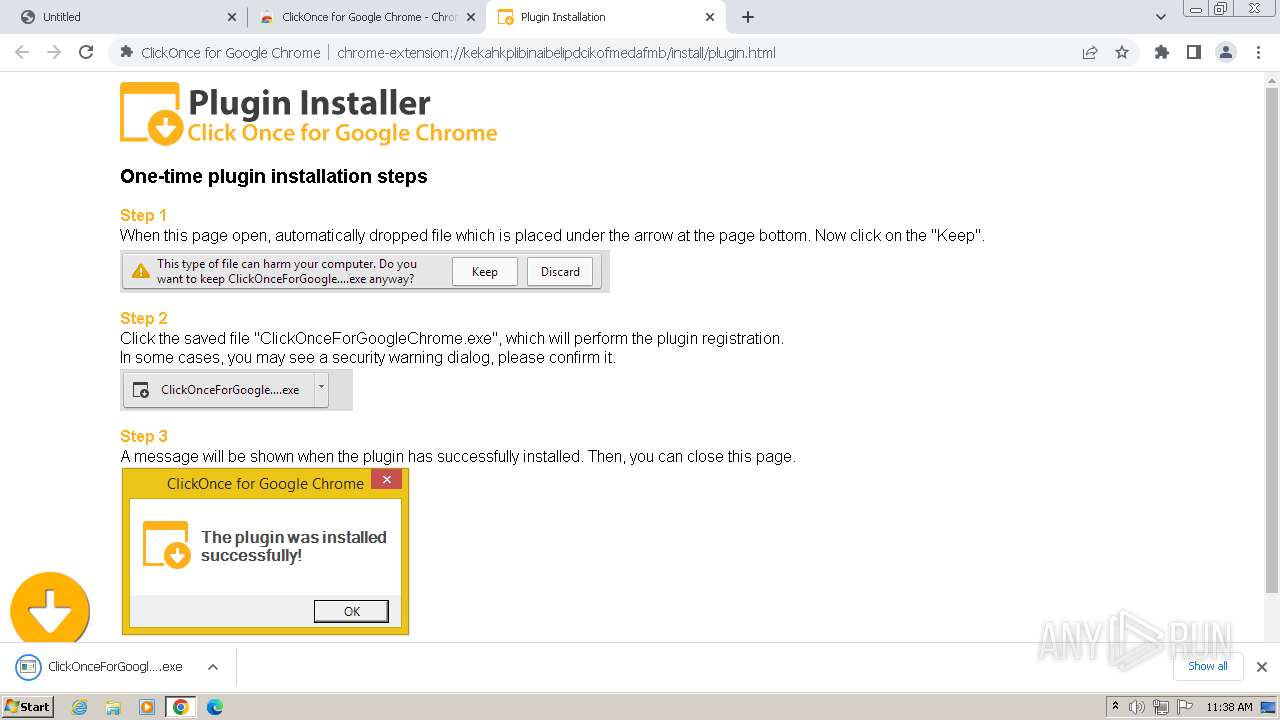Screen dimensions: 1280x720
Task: Click the Step 1 heading
Action: click(143, 215)
